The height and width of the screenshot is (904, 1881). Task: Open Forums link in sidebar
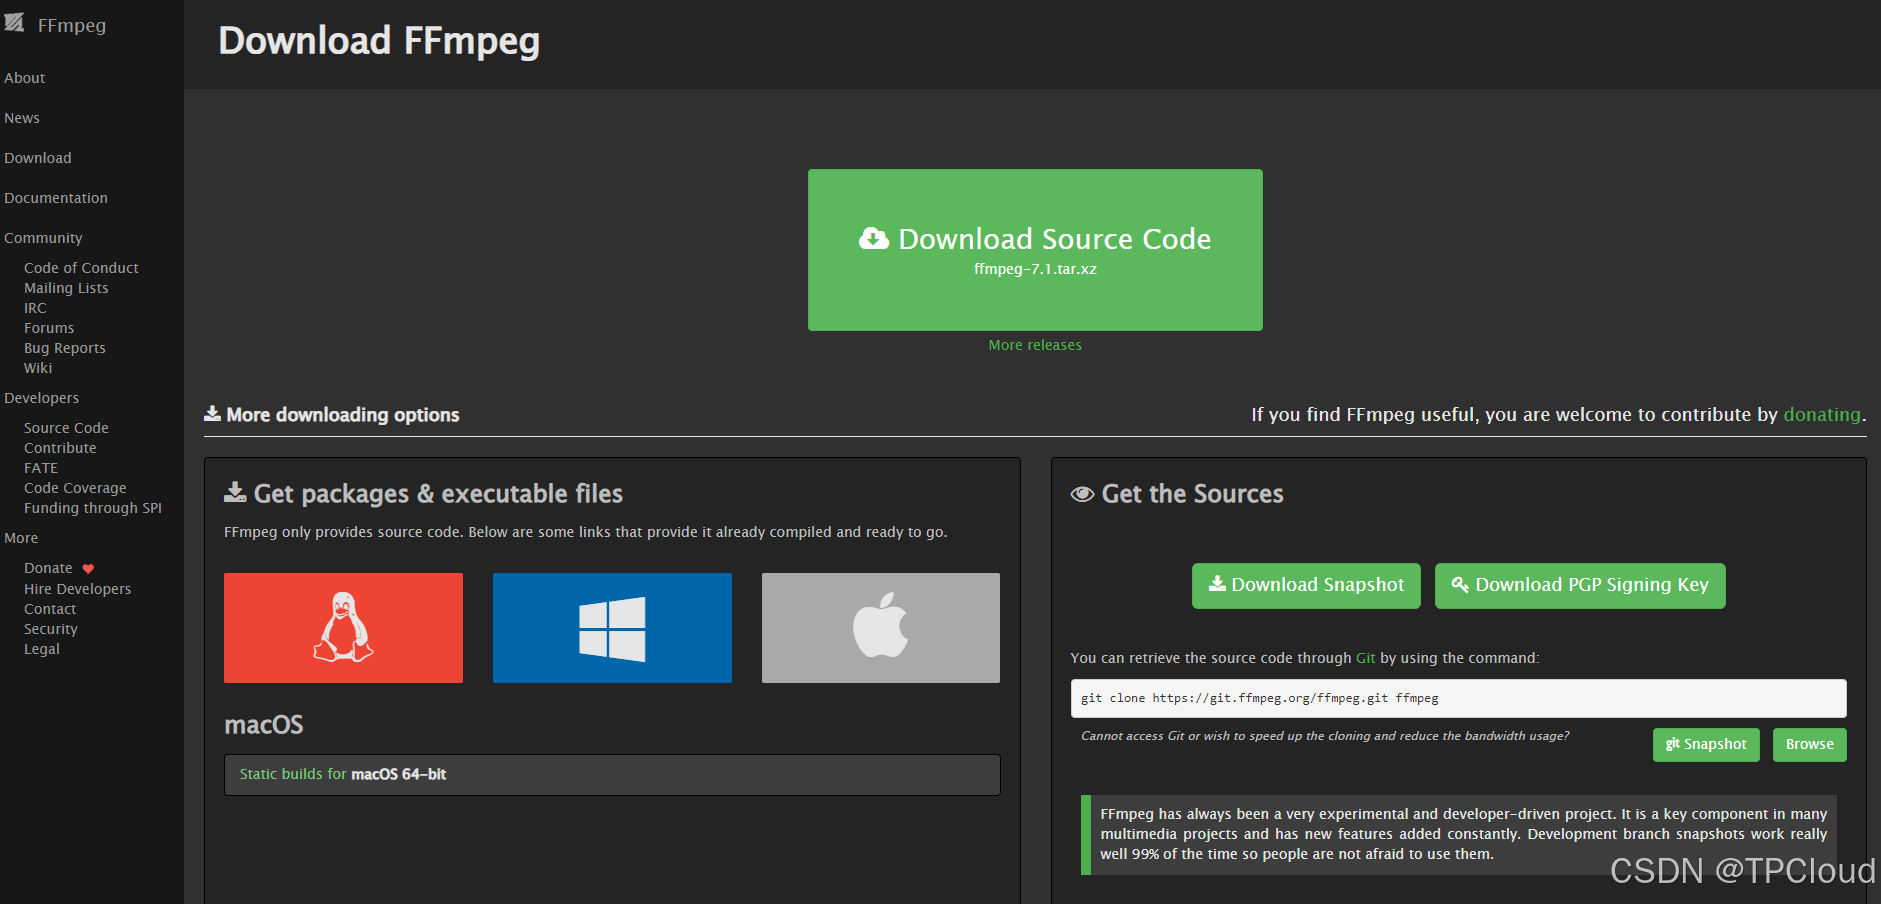pyautogui.click(x=49, y=328)
